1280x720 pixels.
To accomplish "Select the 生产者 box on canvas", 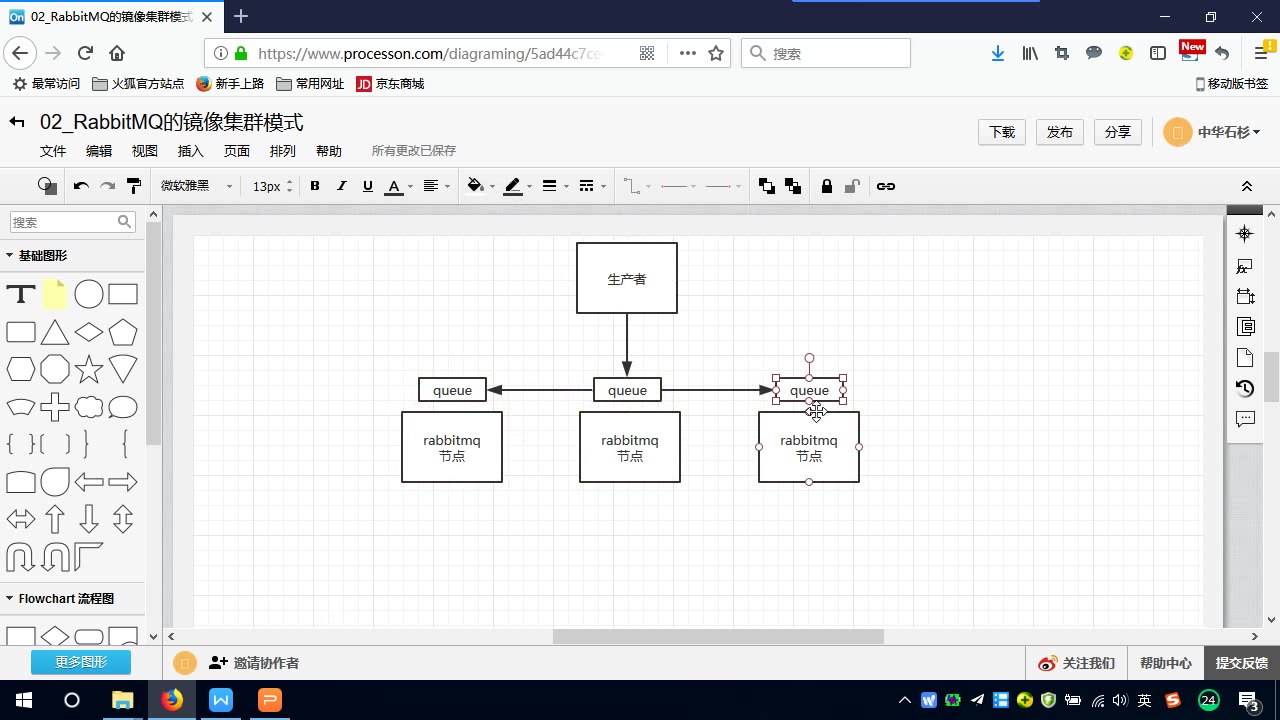I will click(x=627, y=278).
